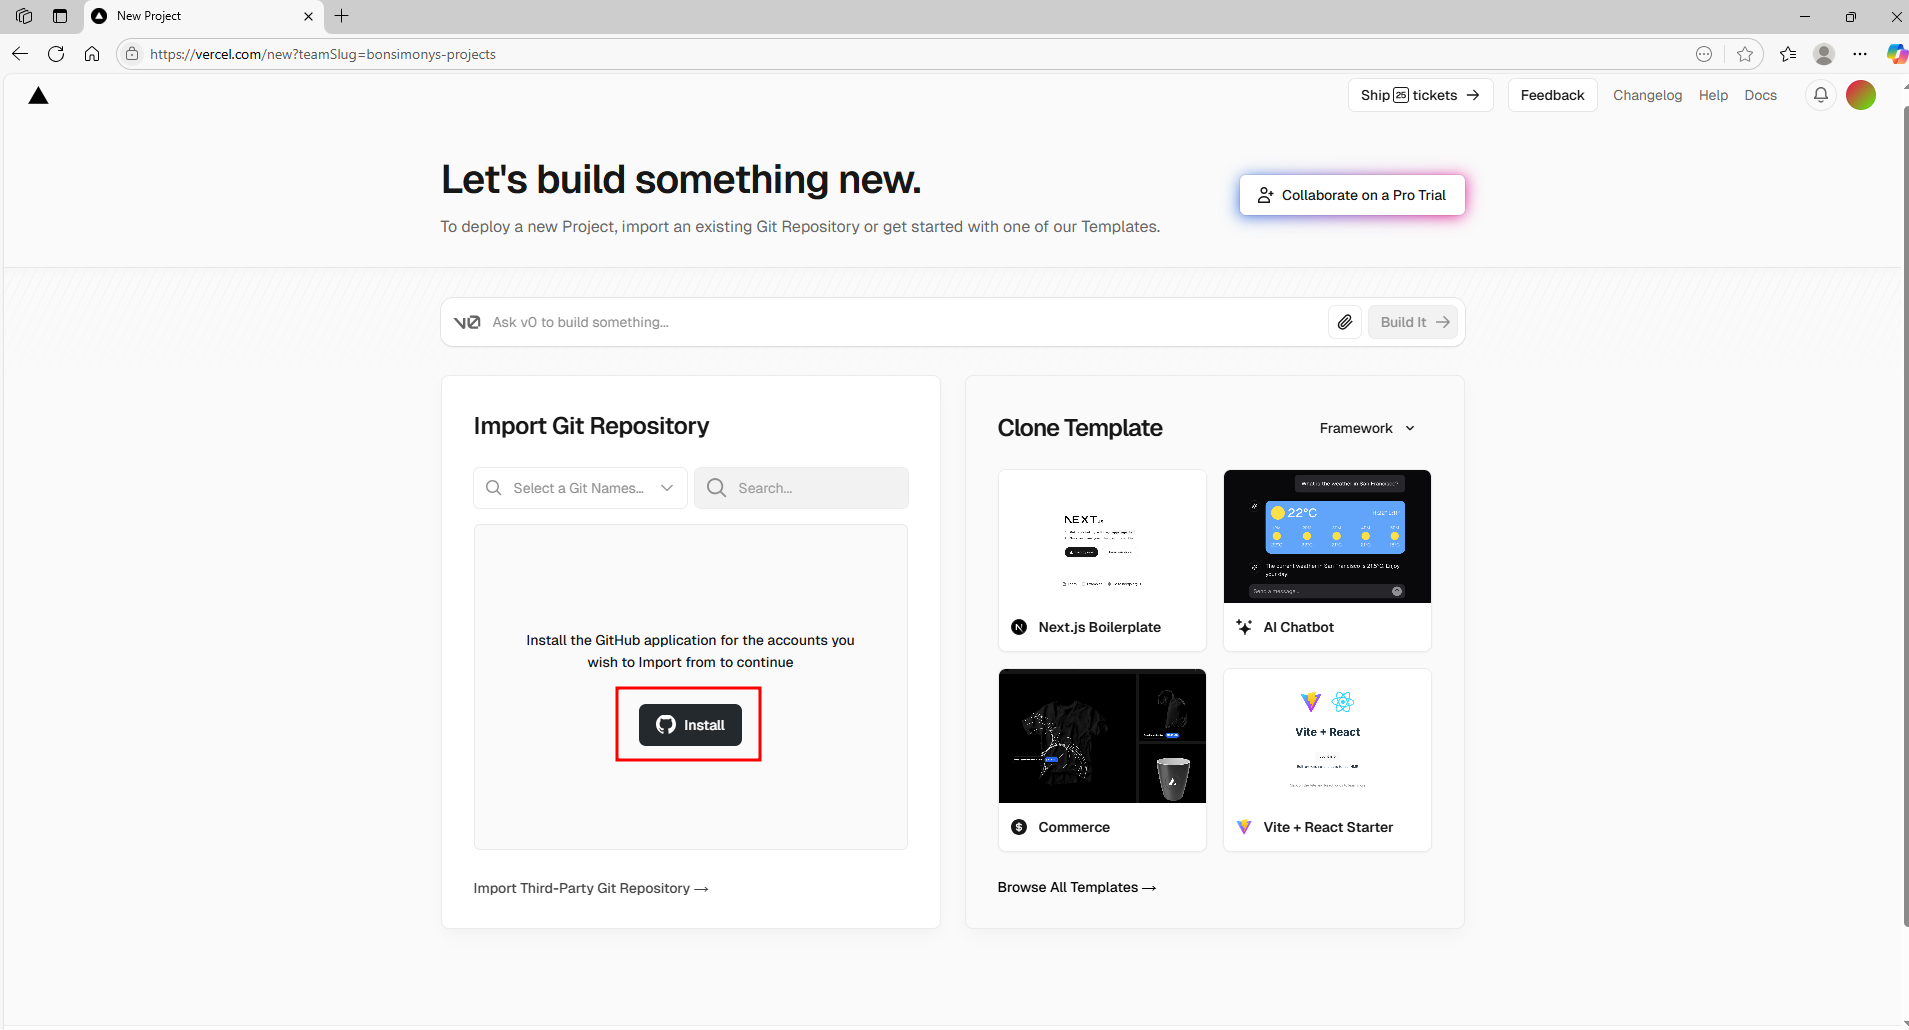Refresh the page
This screenshot has width=1909, height=1030.
(56, 54)
